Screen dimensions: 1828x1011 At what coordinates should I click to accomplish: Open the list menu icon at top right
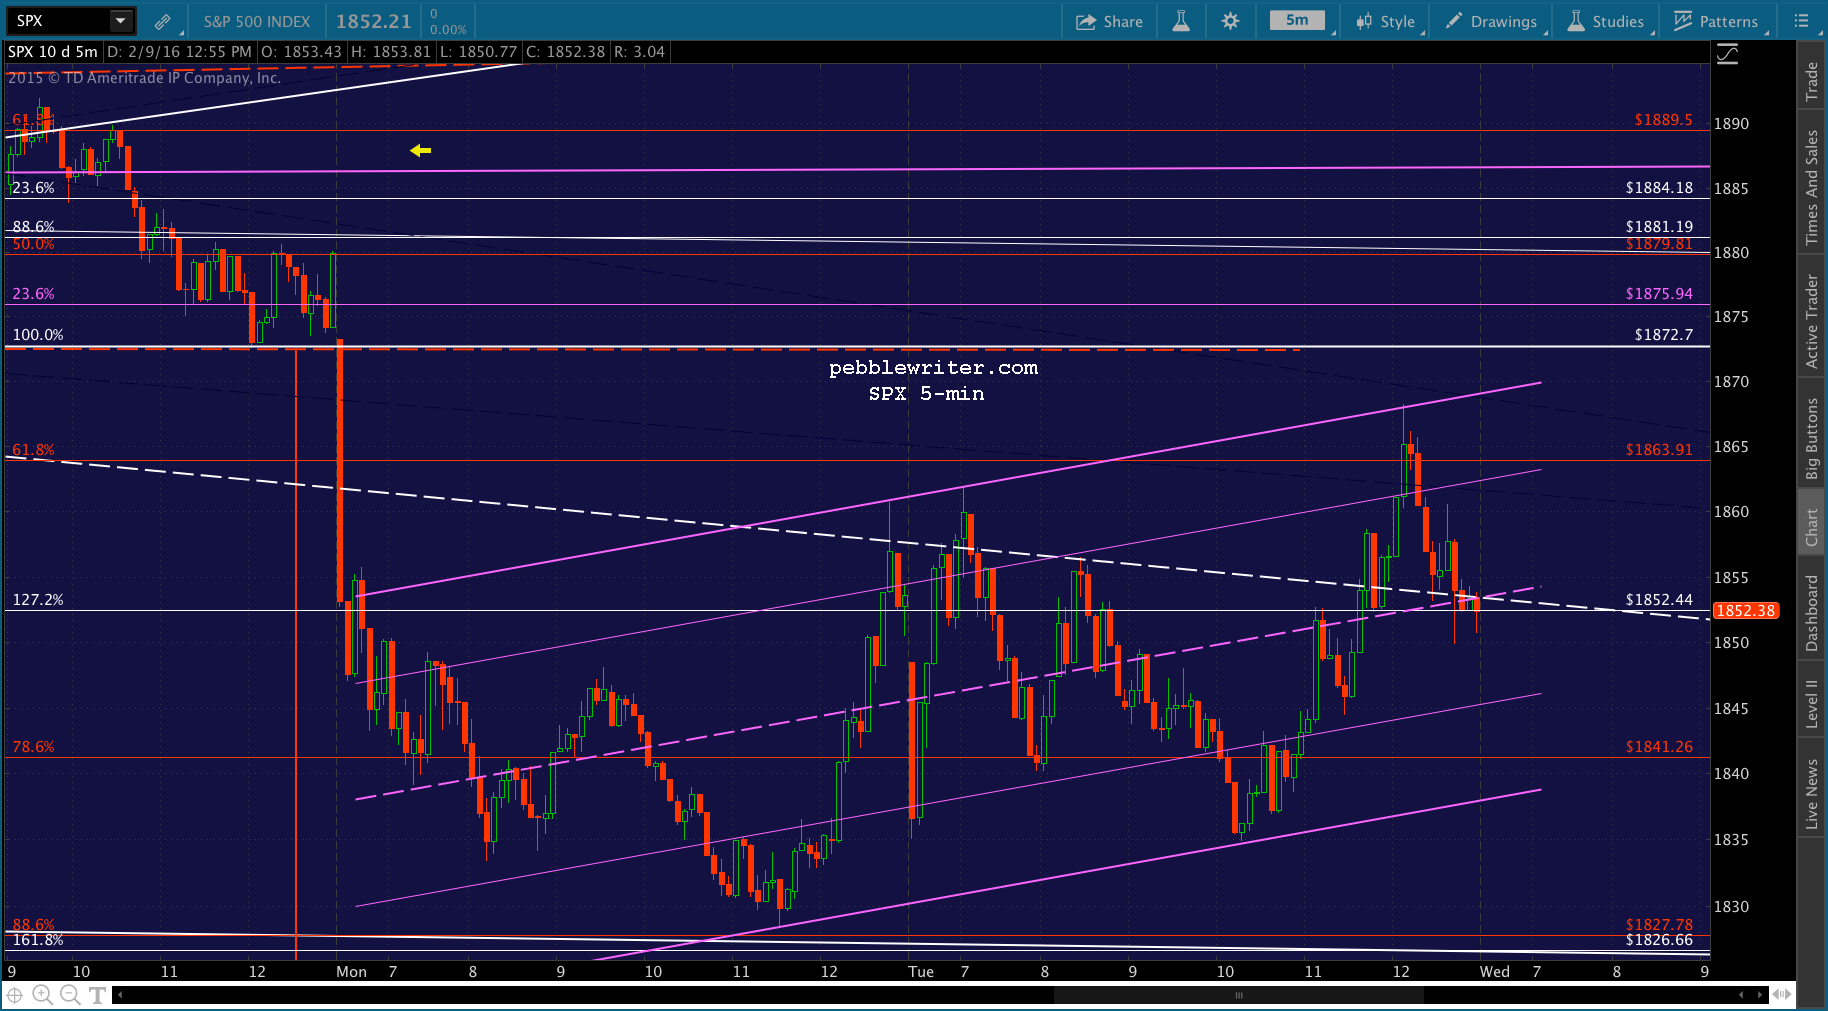tap(1802, 21)
